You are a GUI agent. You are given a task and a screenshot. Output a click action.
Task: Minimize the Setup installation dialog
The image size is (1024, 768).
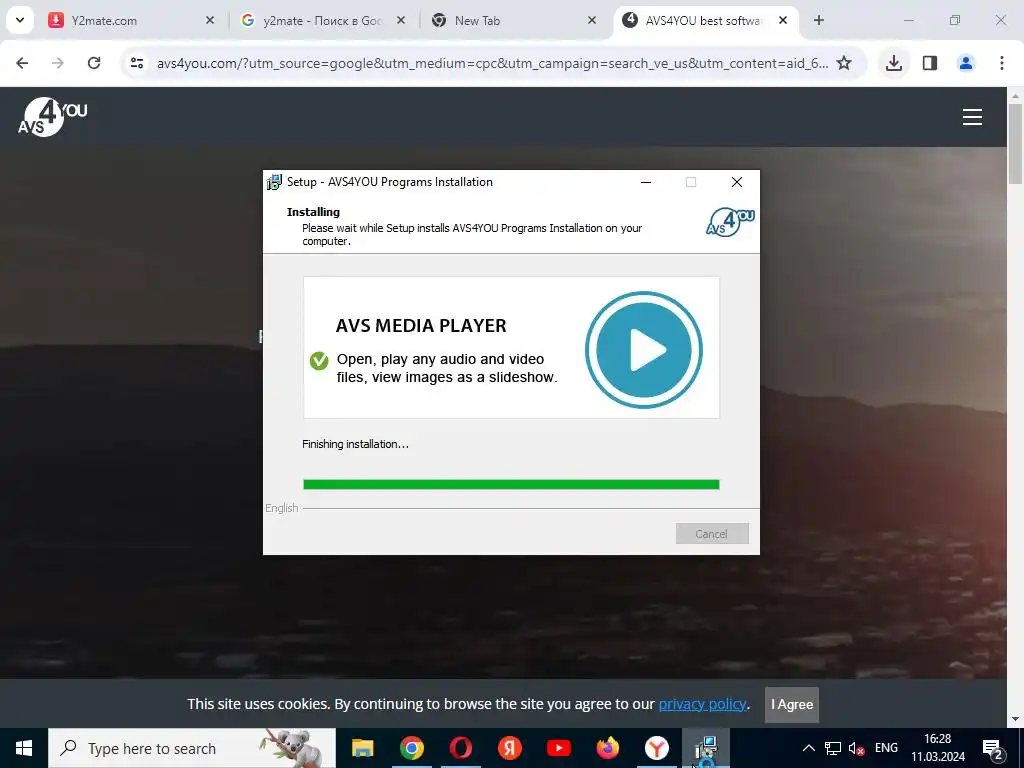tap(646, 182)
